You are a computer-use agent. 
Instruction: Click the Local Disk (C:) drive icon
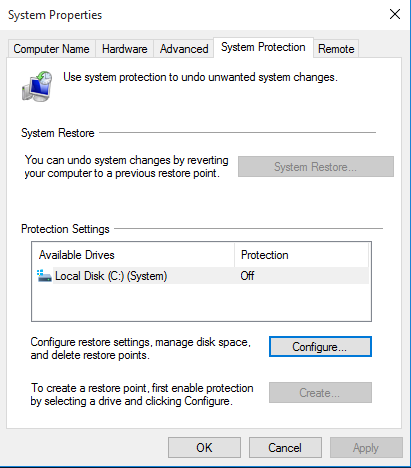click(x=44, y=276)
